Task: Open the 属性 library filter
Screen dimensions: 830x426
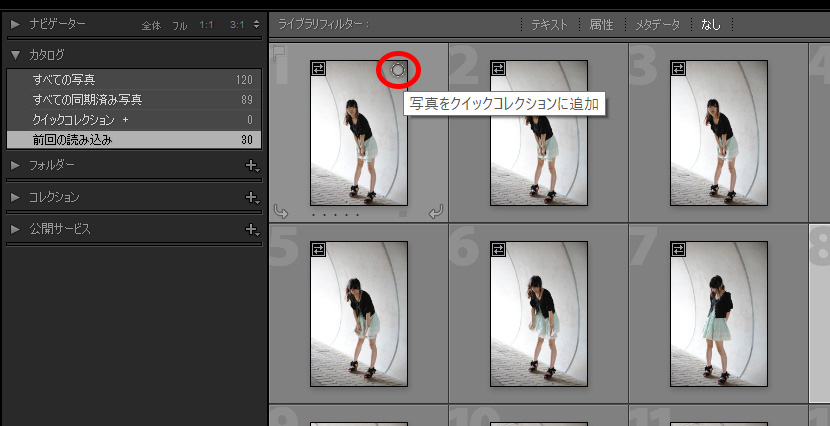Action: click(601, 24)
